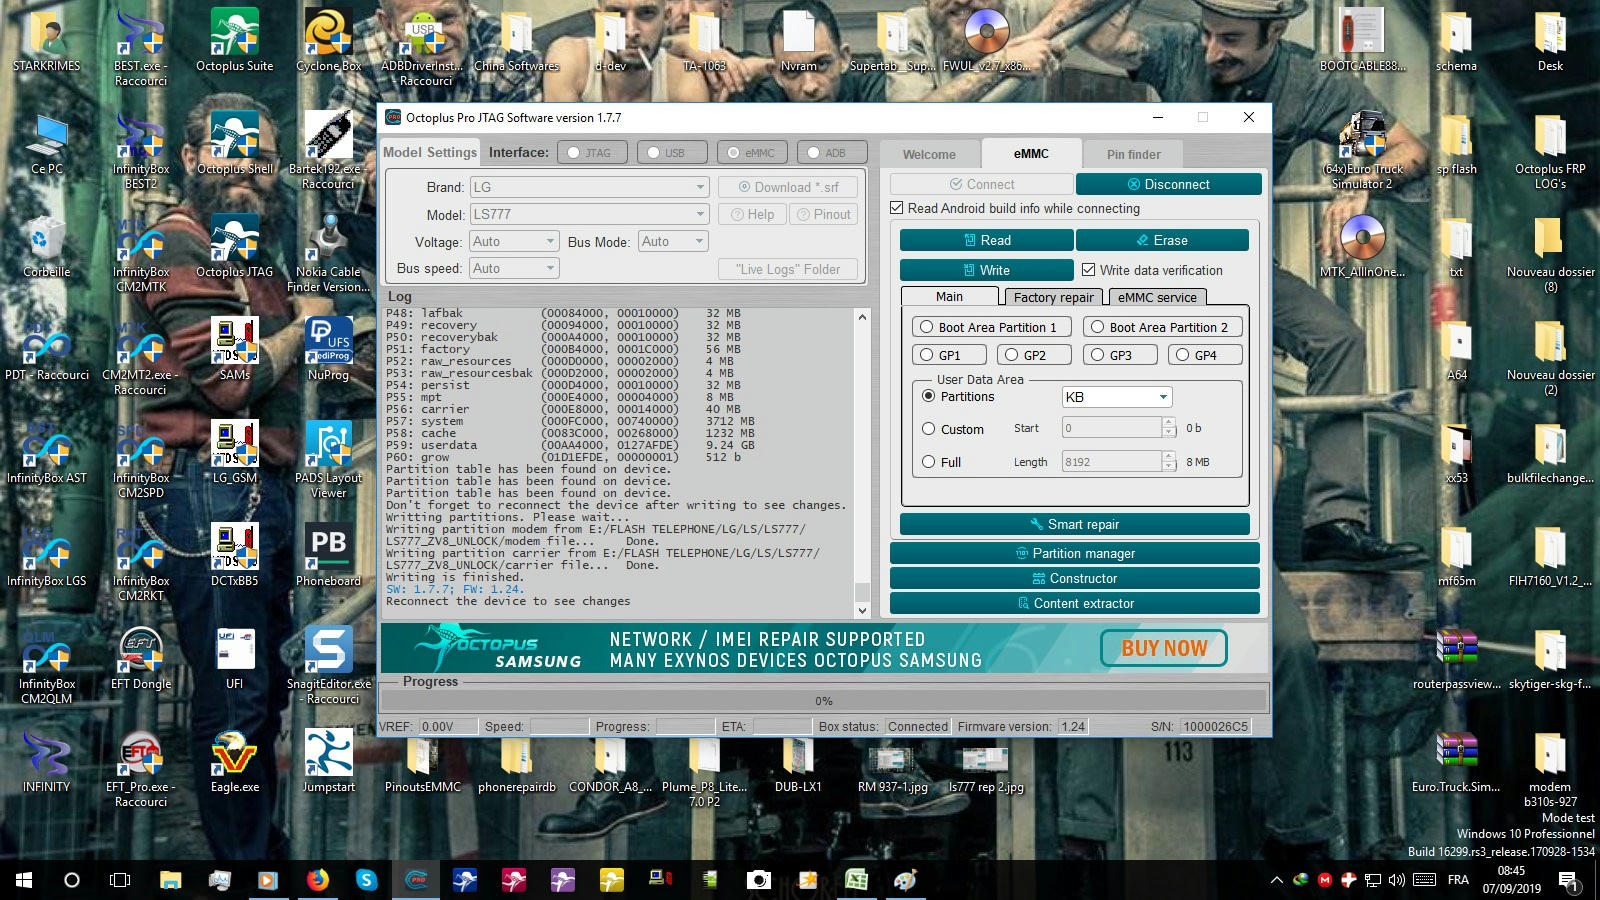Viewport: 1600px width, 900px height.
Task: Open the EFT Dongle shortcut
Action: tap(141, 658)
